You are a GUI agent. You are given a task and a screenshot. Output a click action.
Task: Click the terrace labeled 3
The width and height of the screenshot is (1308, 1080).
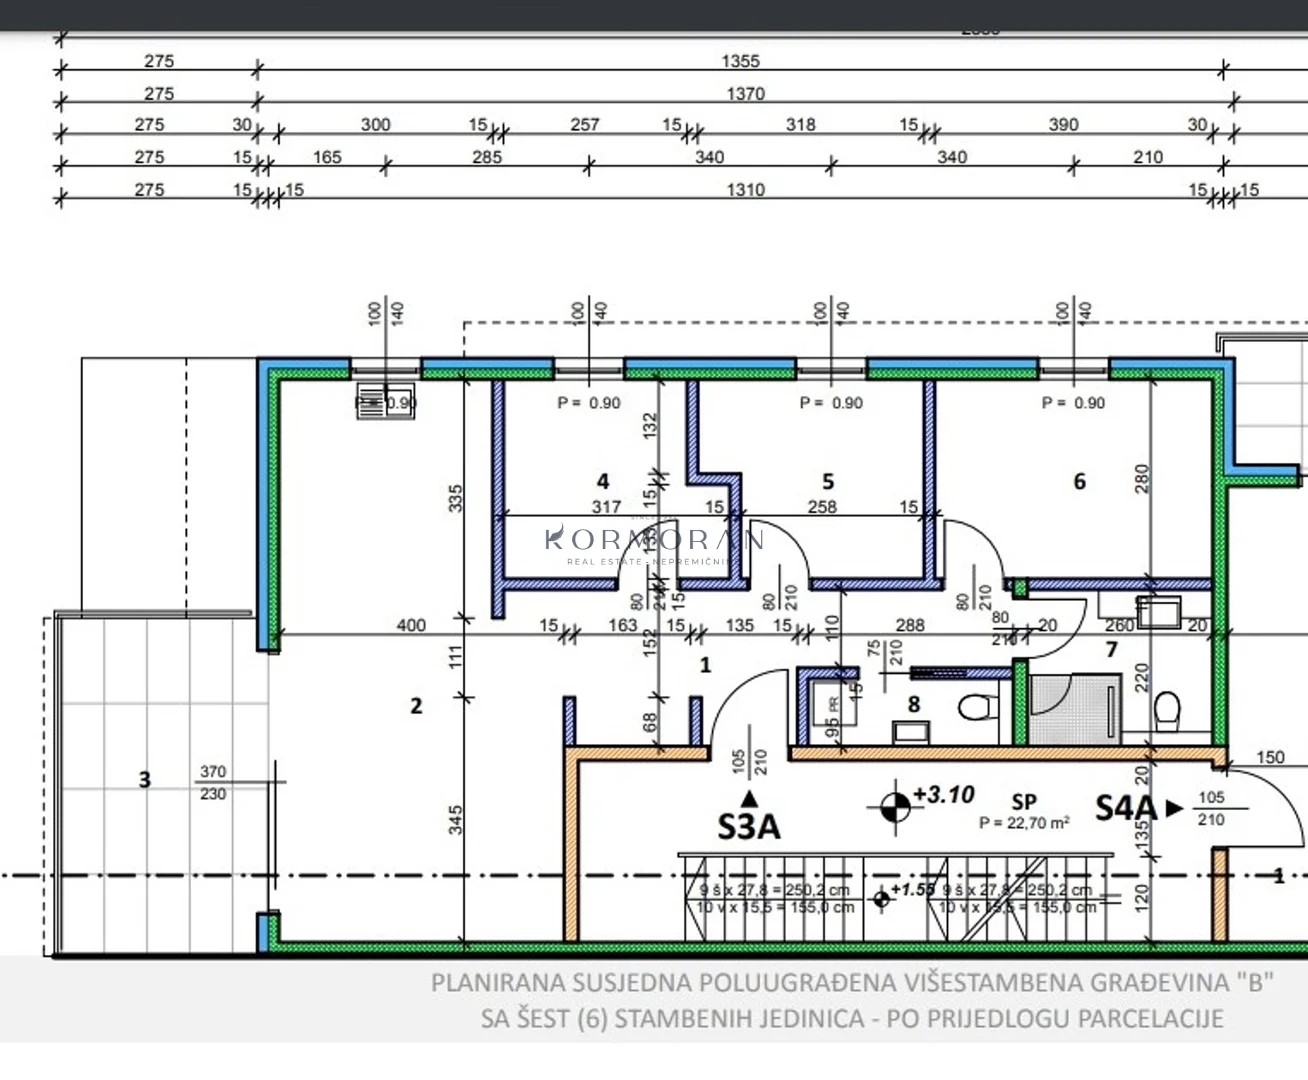pyautogui.click(x=145, y=780)
